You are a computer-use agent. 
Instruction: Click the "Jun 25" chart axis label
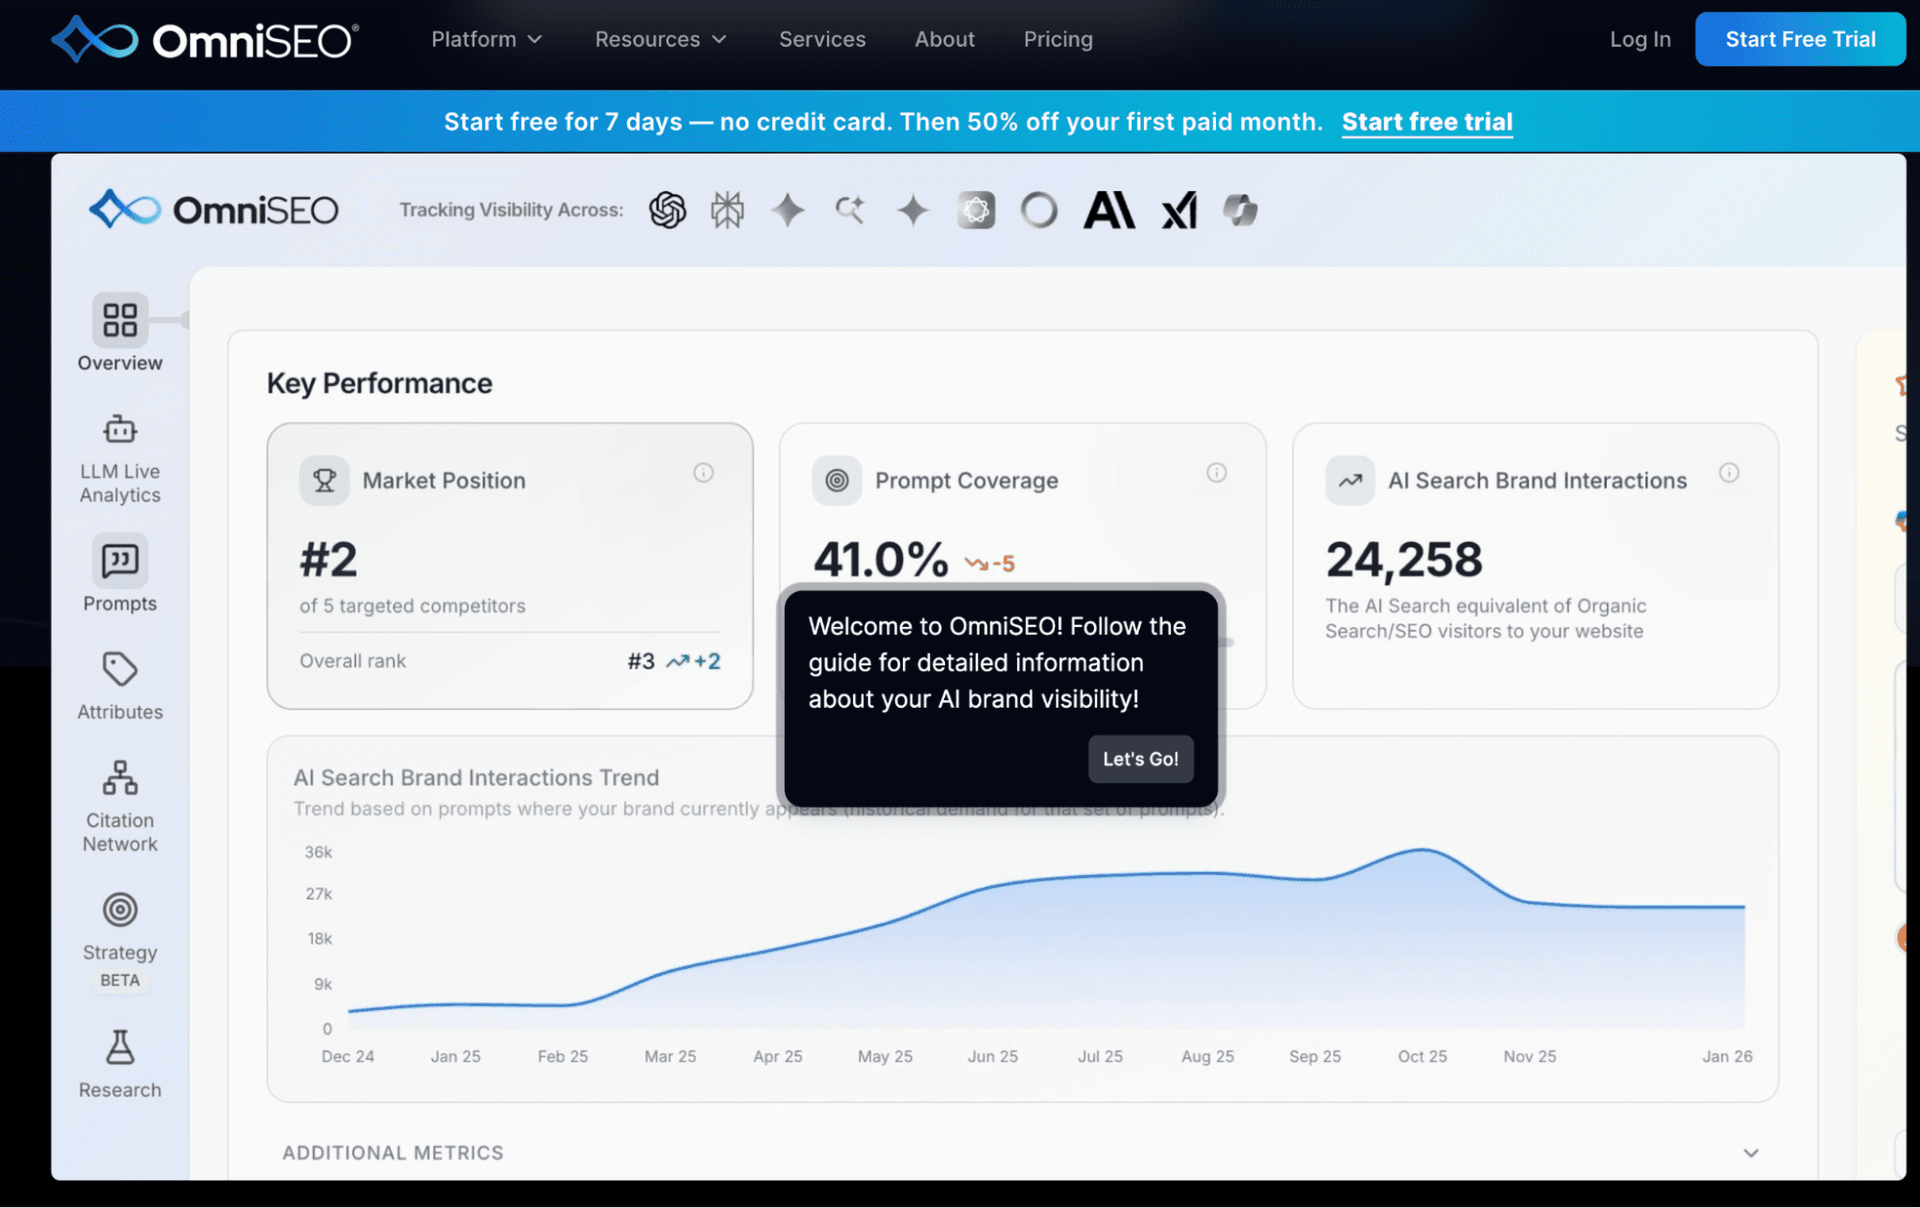pos(992,1056)
